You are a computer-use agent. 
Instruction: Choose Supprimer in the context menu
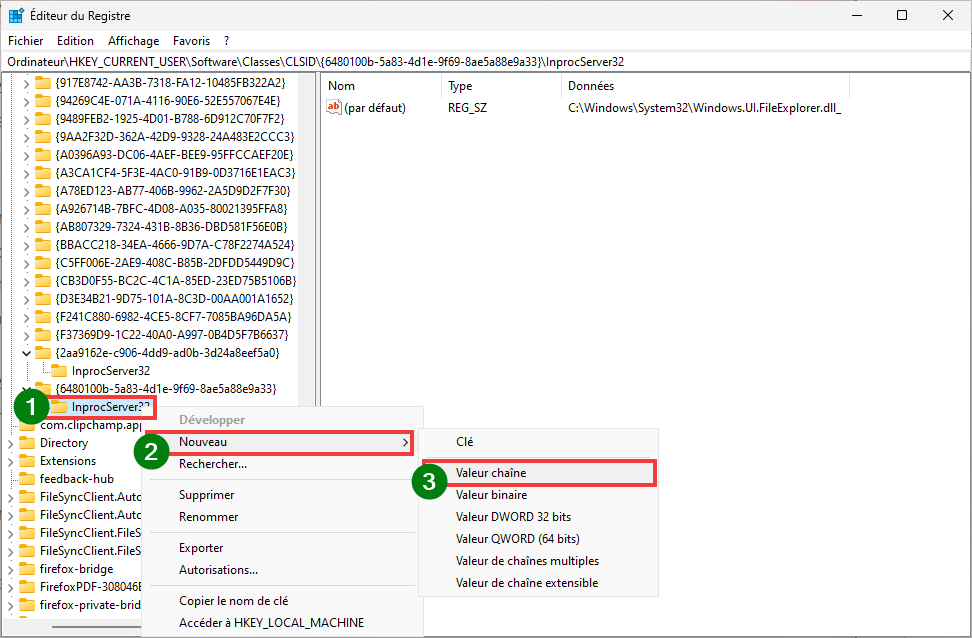click(206, 495)
